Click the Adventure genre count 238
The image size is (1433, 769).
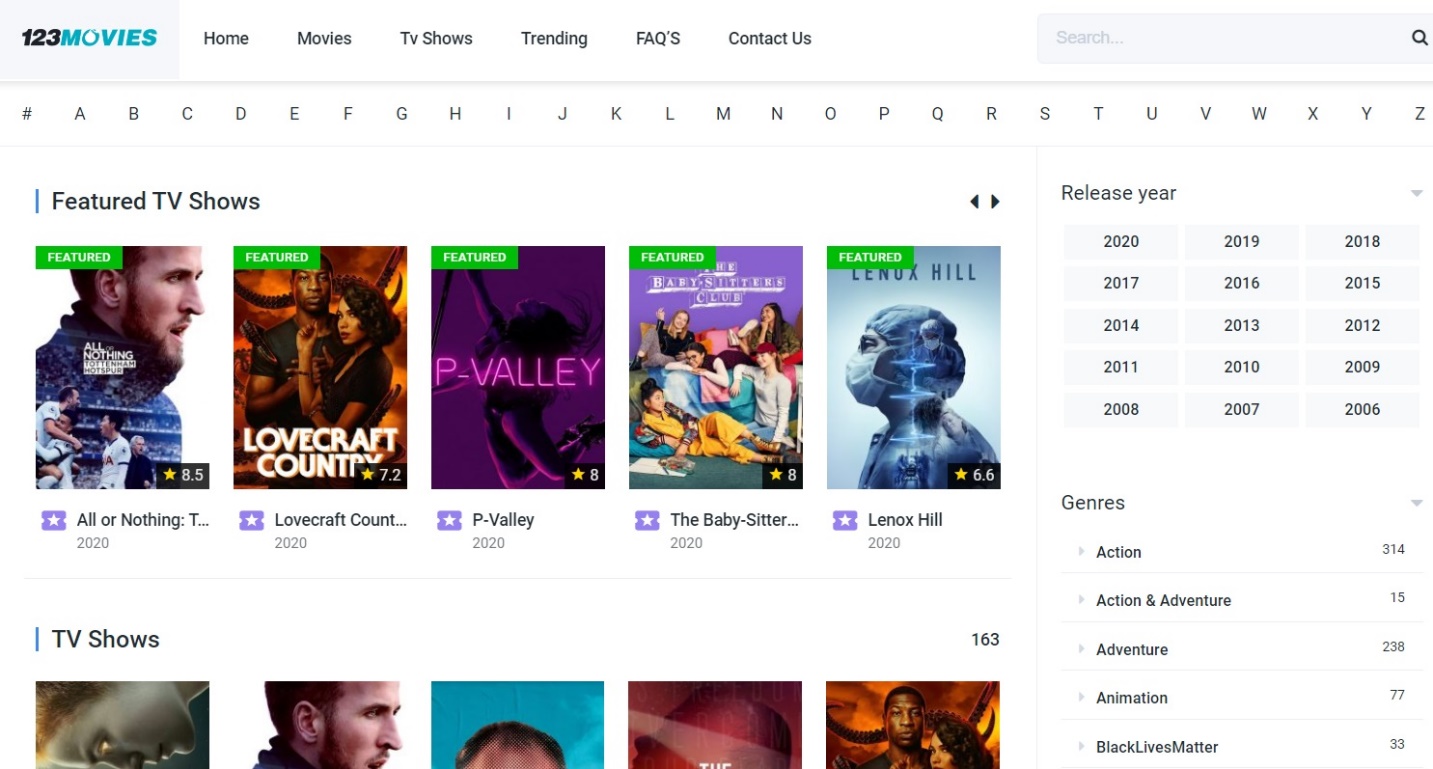tap(1393, 646)
